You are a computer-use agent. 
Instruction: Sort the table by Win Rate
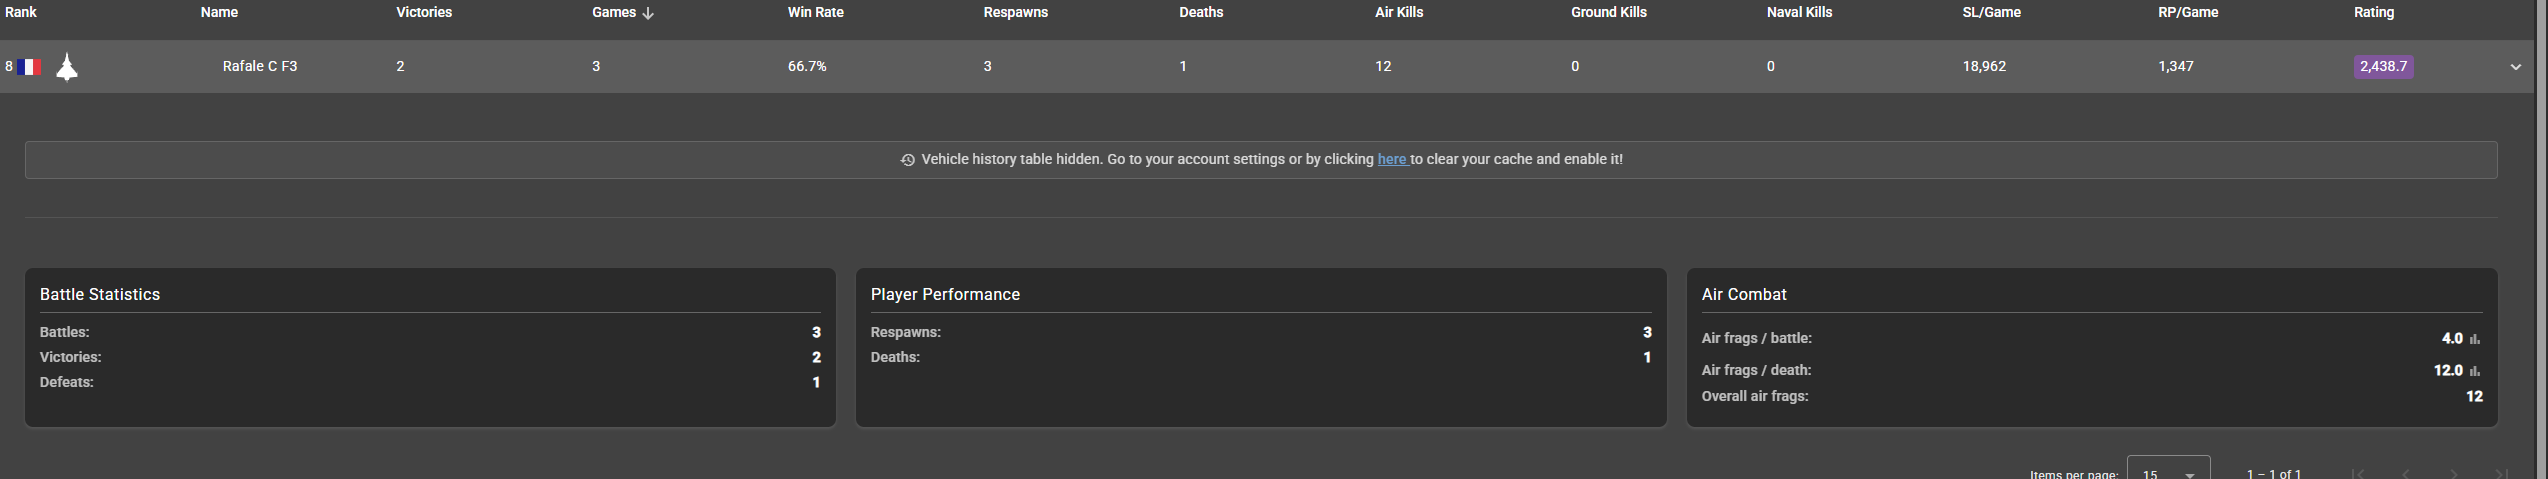tap(815, 12)
